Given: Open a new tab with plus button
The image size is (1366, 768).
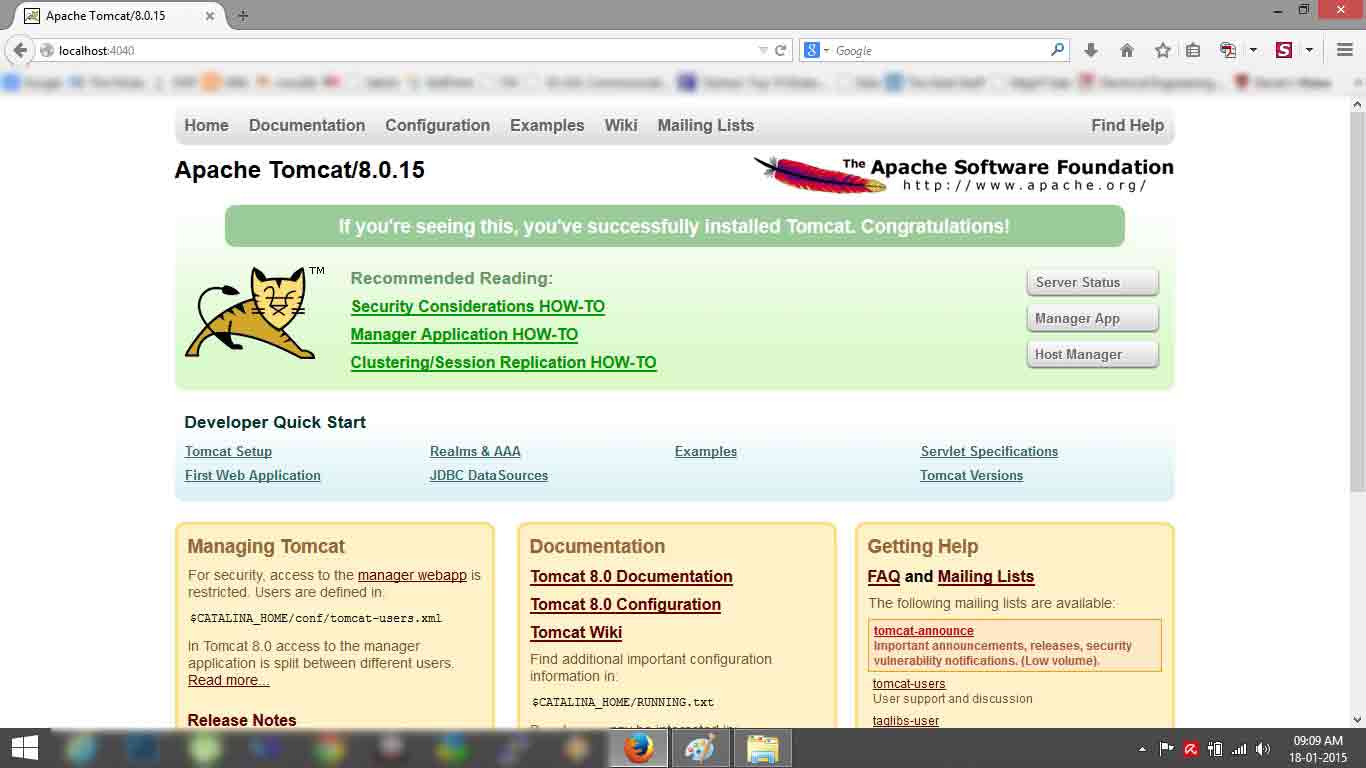Looking at the screenshot, I should pyautogui.click(x=243, y=16).
